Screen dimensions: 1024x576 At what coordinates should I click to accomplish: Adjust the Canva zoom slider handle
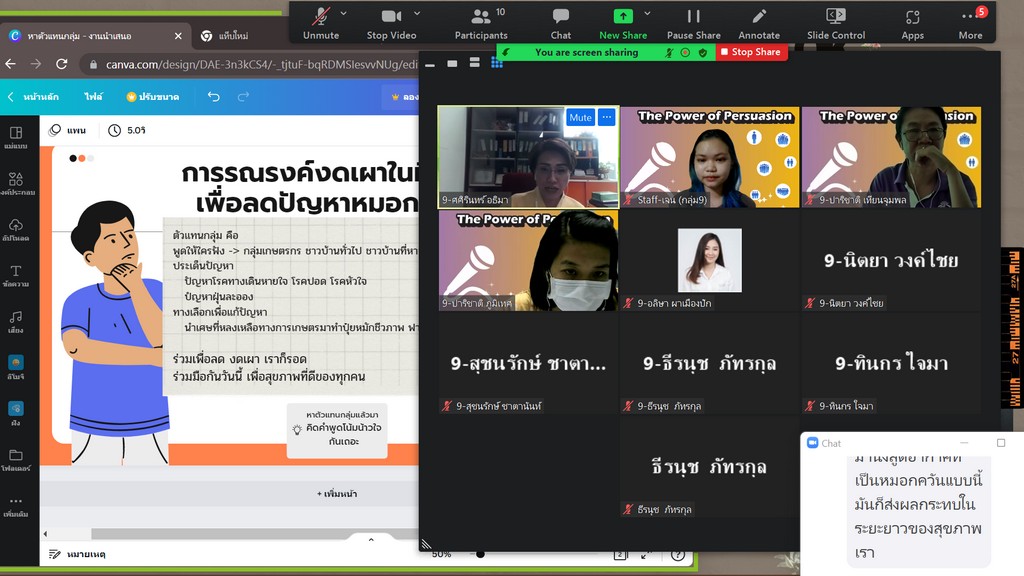[x=480, y=554]
